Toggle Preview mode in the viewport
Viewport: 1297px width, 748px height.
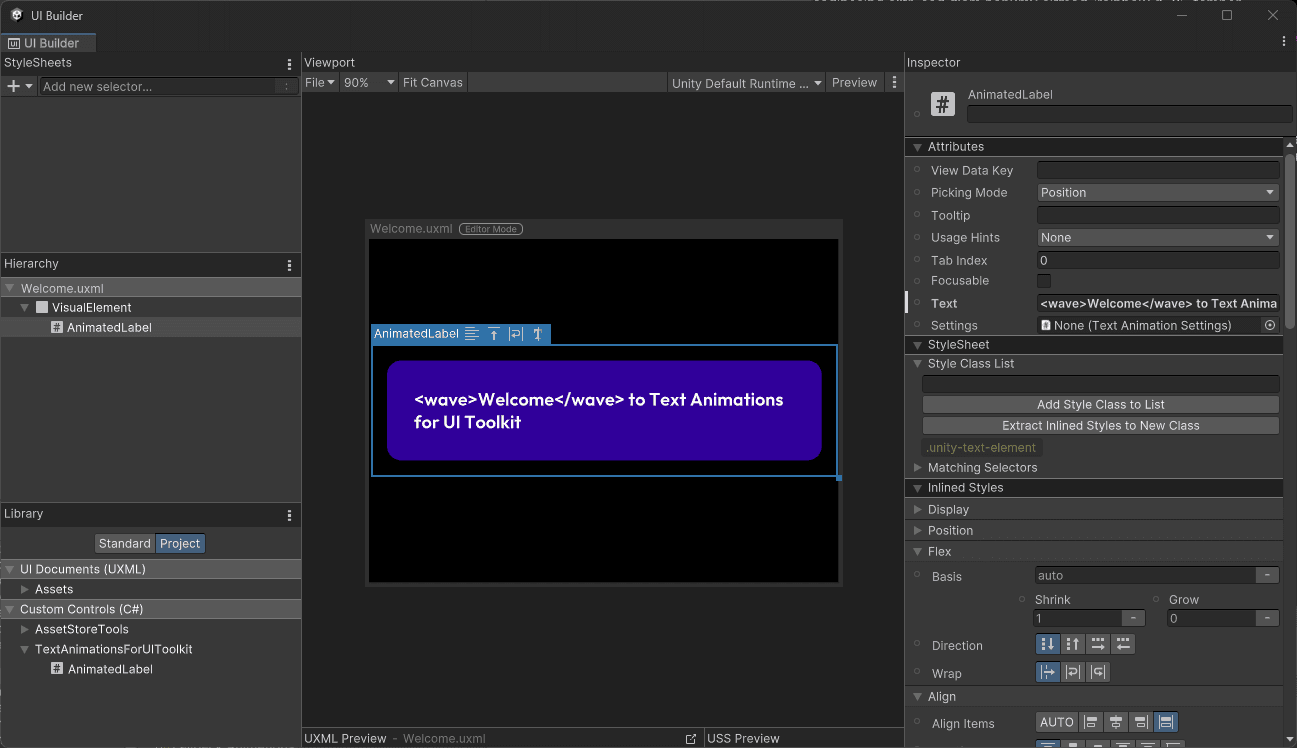tap(854, 82)
